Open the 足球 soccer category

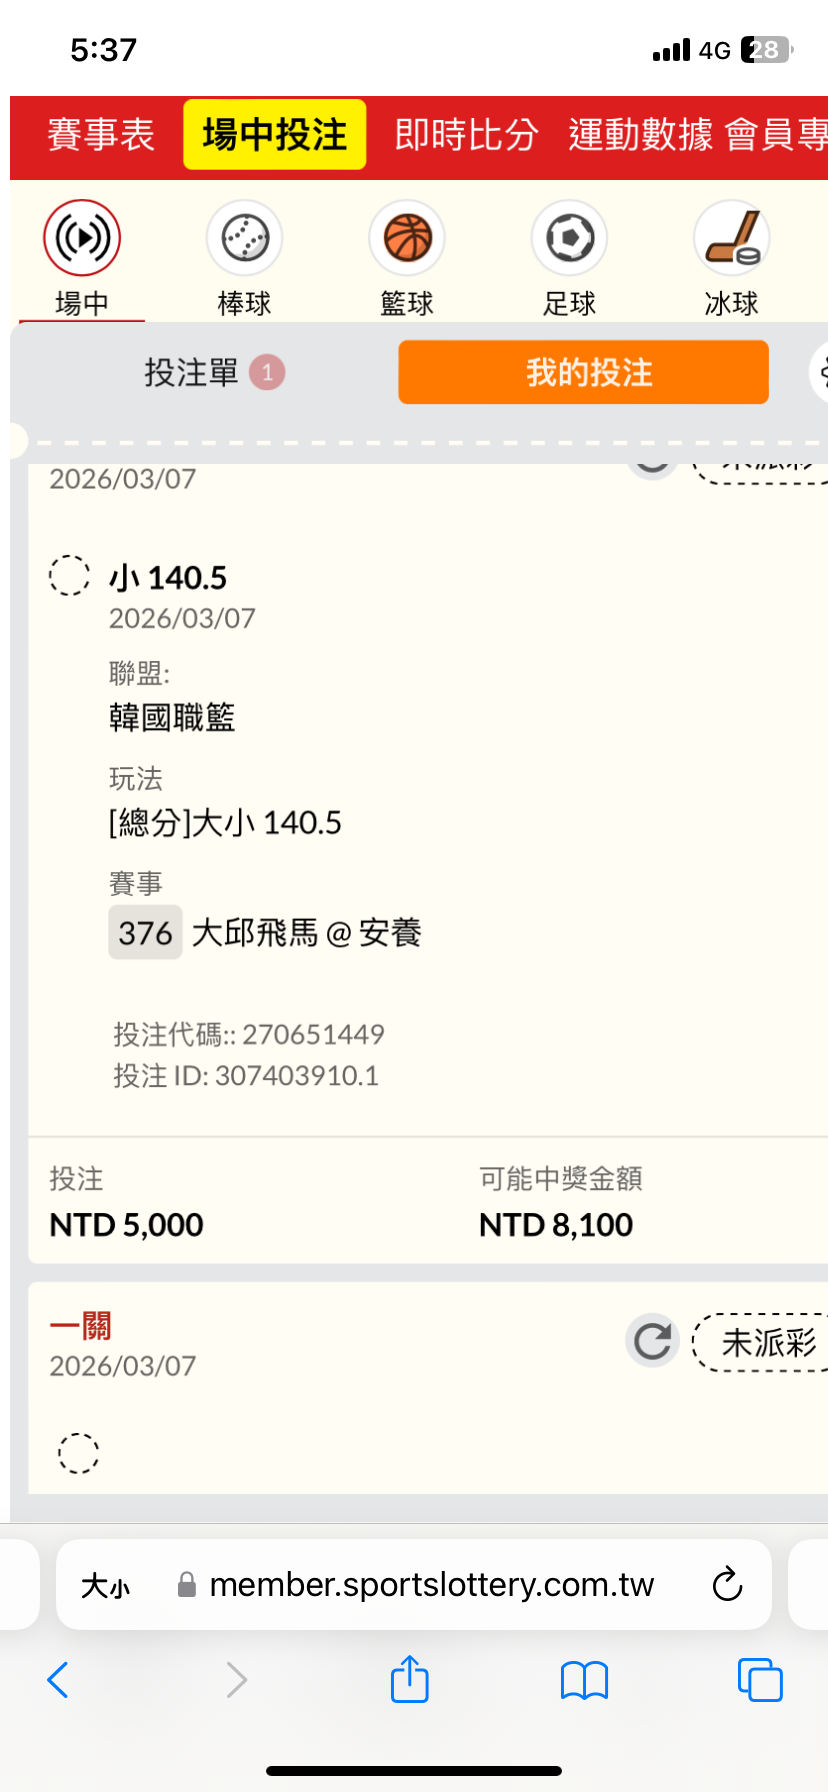tap(569, 238)
